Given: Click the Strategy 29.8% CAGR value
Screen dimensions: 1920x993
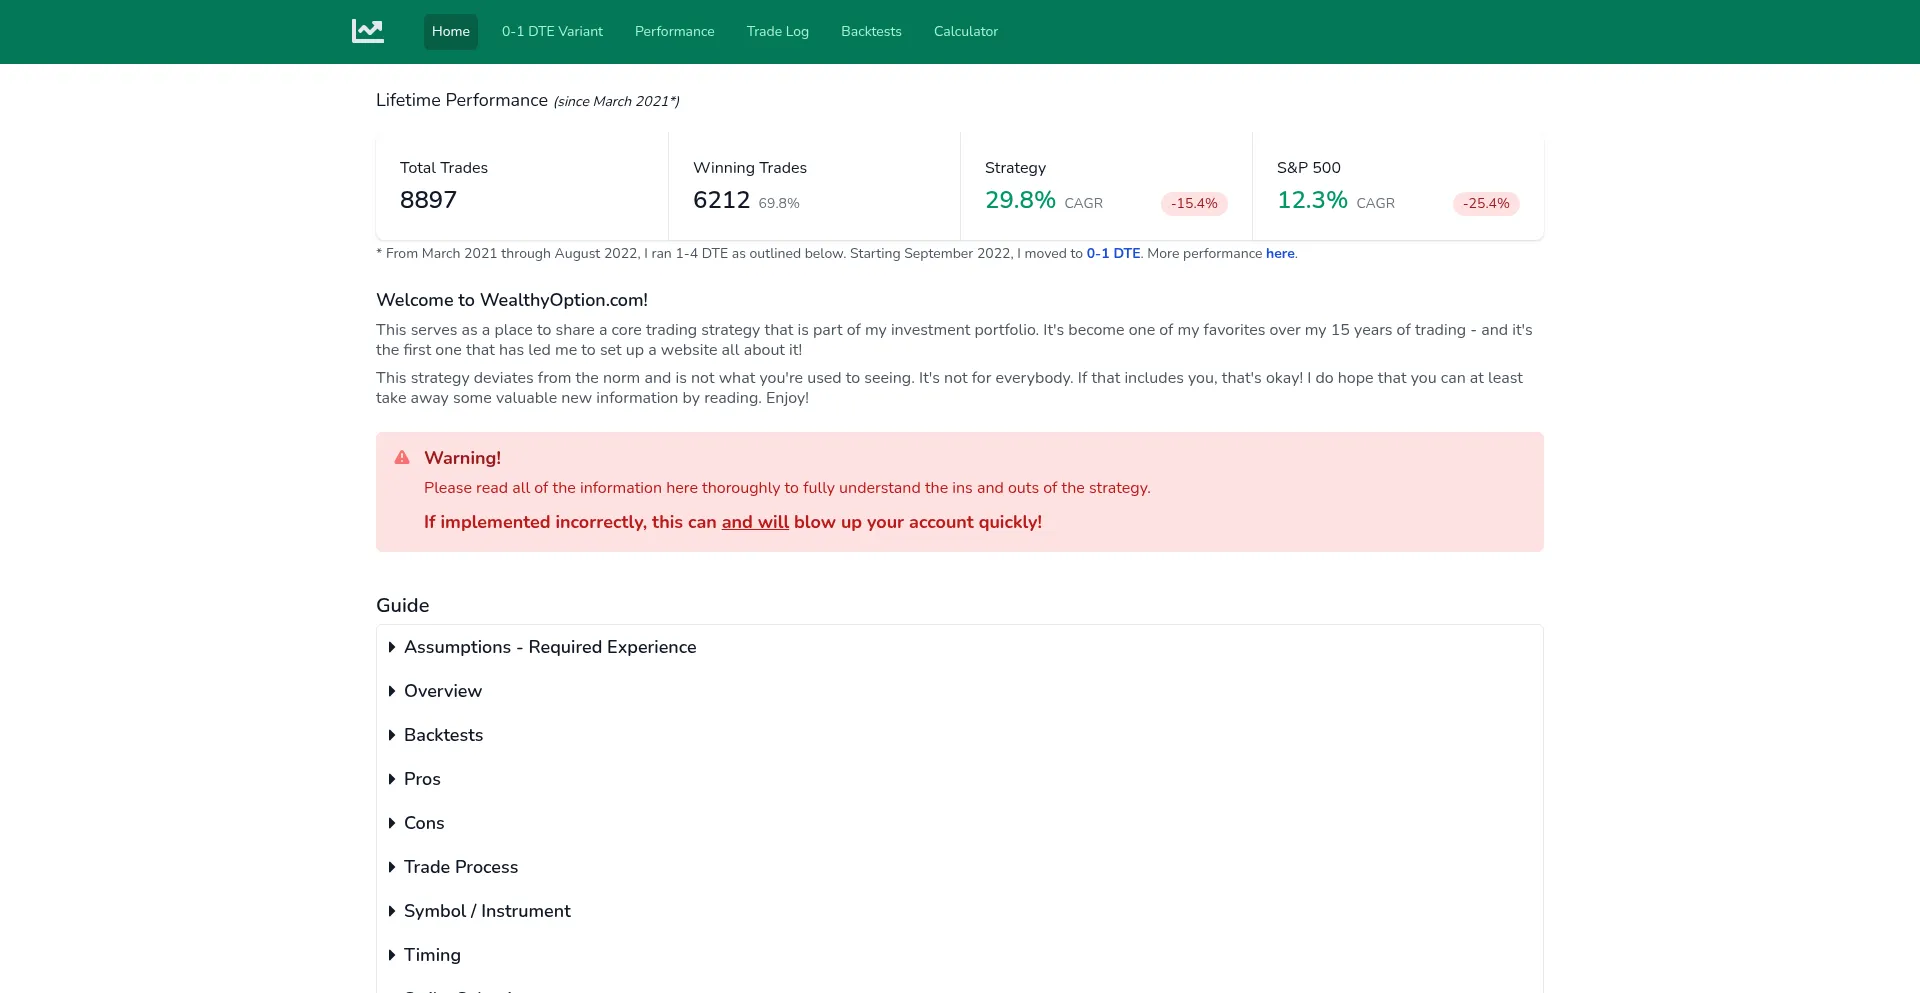Looking at the screenshot, I should [x=1020, y=200].
